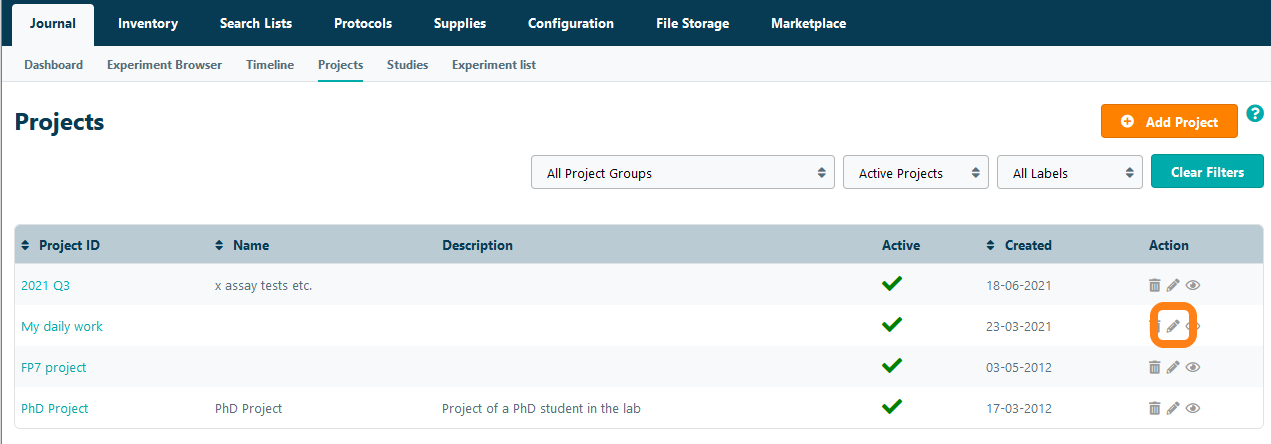The height and width of the screenshot is (444, 1271).
Task: Open the help question mark icon
Action: point(1255,114)
